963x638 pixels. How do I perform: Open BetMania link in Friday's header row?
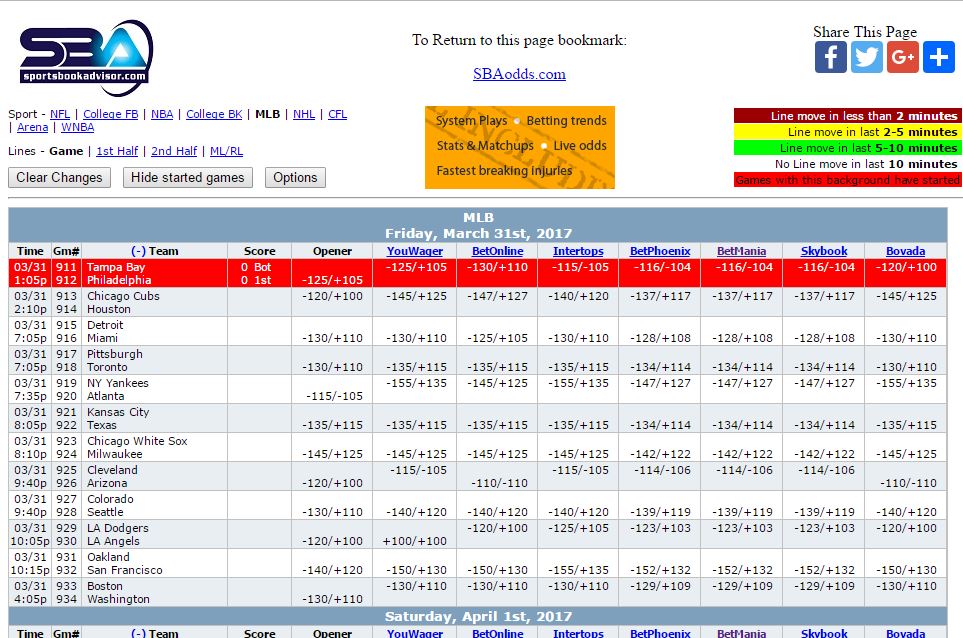coord(741,251)
